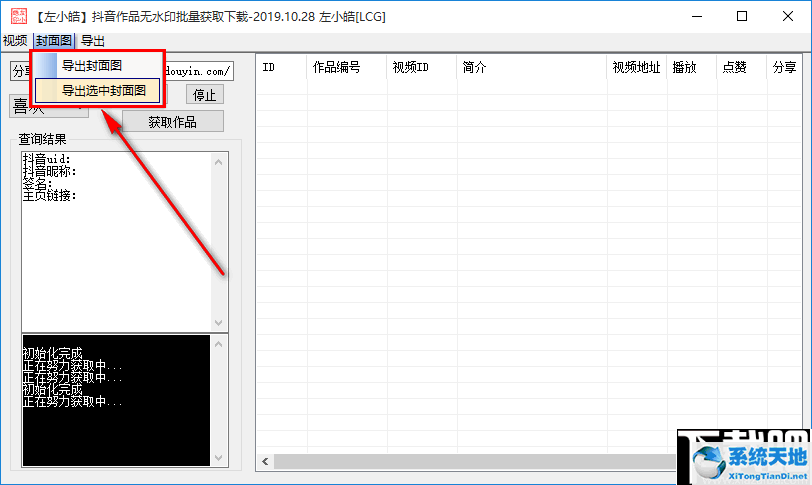Maximize the application window
Screen dimensions: 812x485
point(742,16)
